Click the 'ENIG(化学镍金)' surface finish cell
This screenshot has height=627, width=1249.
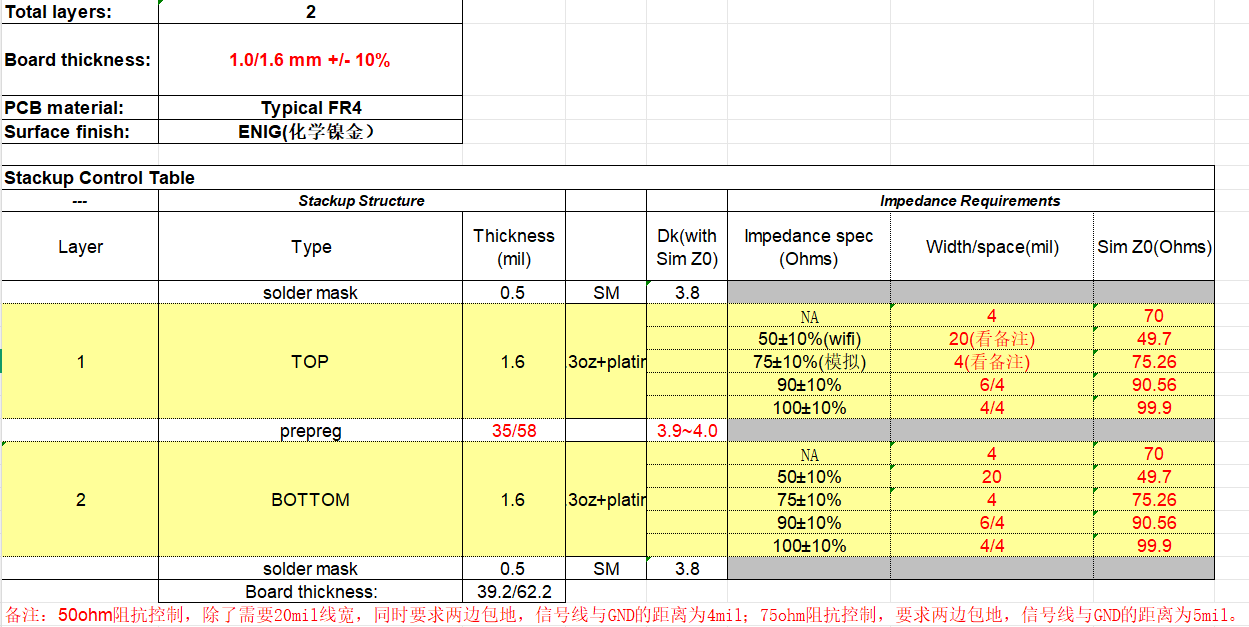tap(310, 132)
